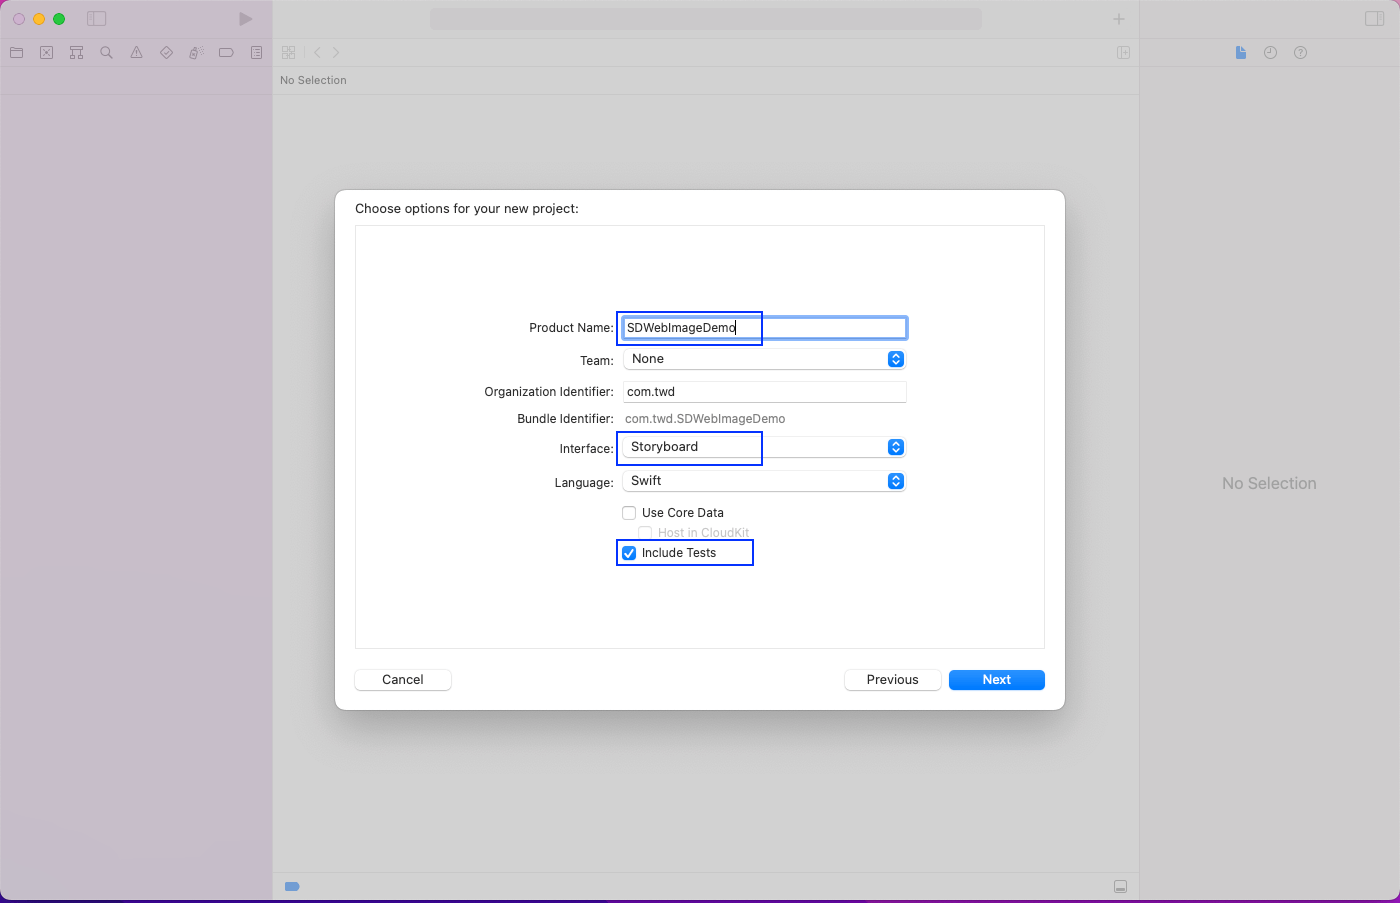Click the Previous button

pyautogui.click(x=892, y=680)
